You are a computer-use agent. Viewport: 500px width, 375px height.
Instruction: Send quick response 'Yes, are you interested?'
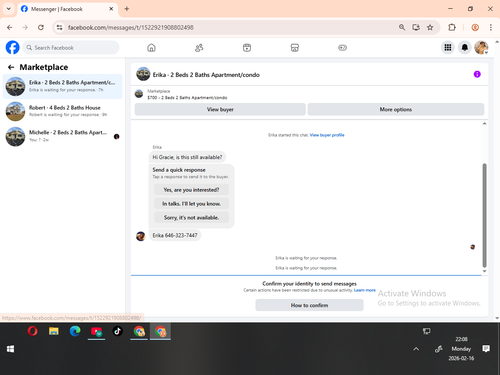coord(191,190)
